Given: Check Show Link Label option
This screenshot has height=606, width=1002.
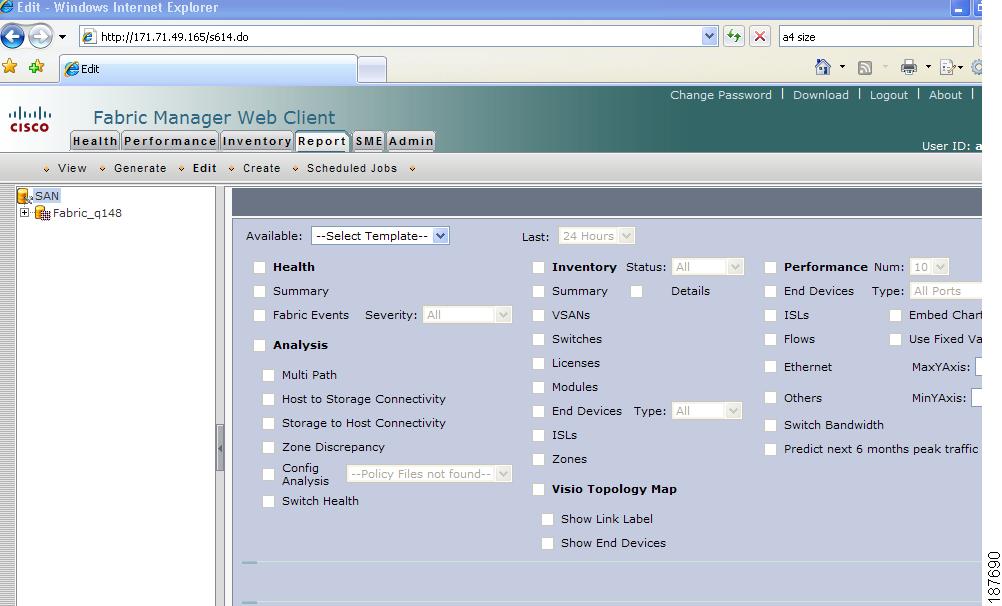Looking at the screenshot, I should pyautogui.click(x=548, y=519).
